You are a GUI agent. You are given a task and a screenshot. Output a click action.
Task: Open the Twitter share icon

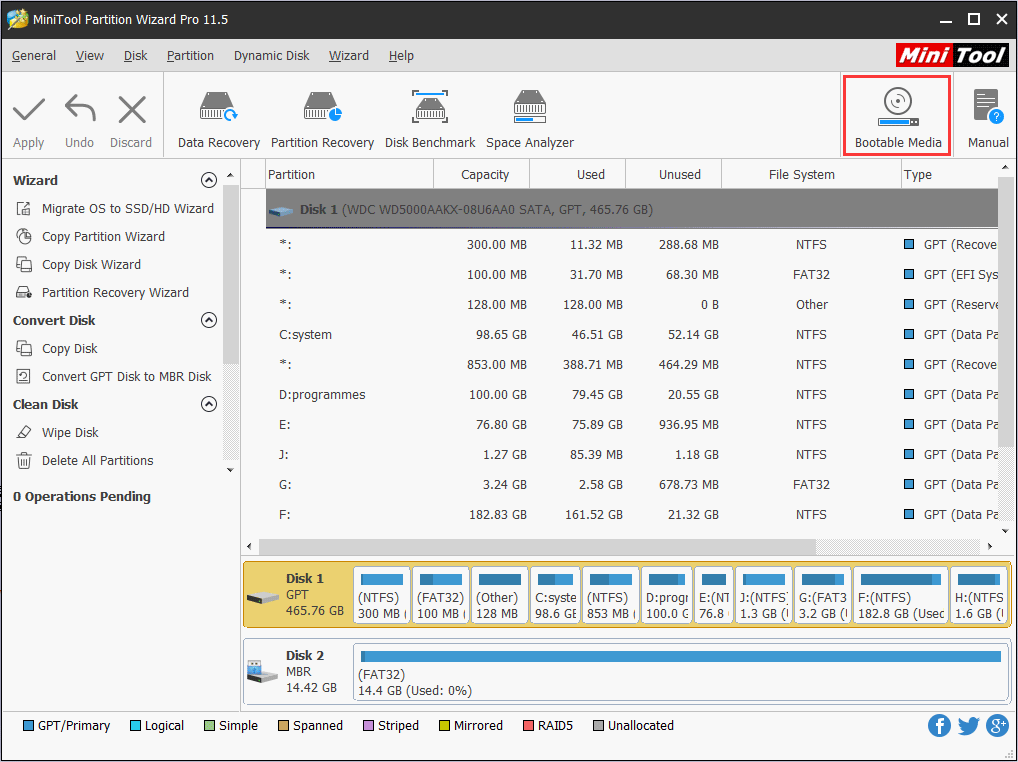tap(968, 726)
